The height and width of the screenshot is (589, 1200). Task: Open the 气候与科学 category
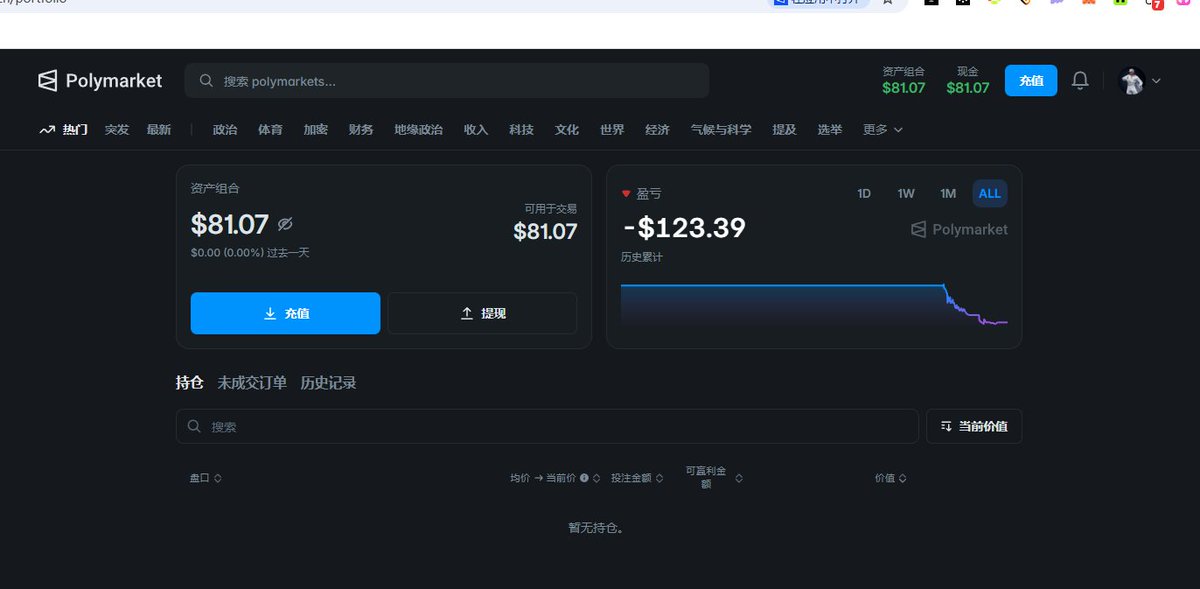(721, 130)
